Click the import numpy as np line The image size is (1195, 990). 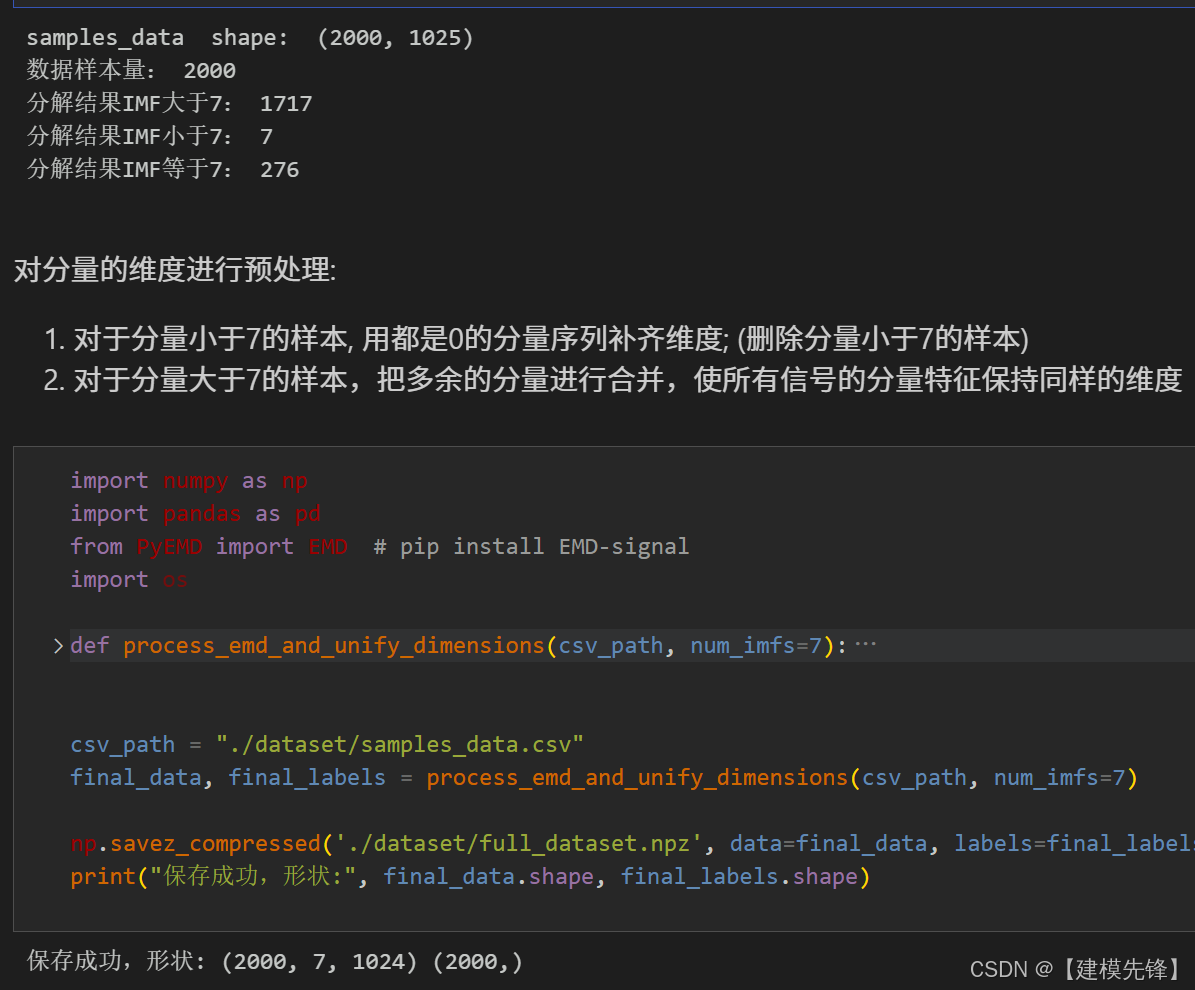189,481
